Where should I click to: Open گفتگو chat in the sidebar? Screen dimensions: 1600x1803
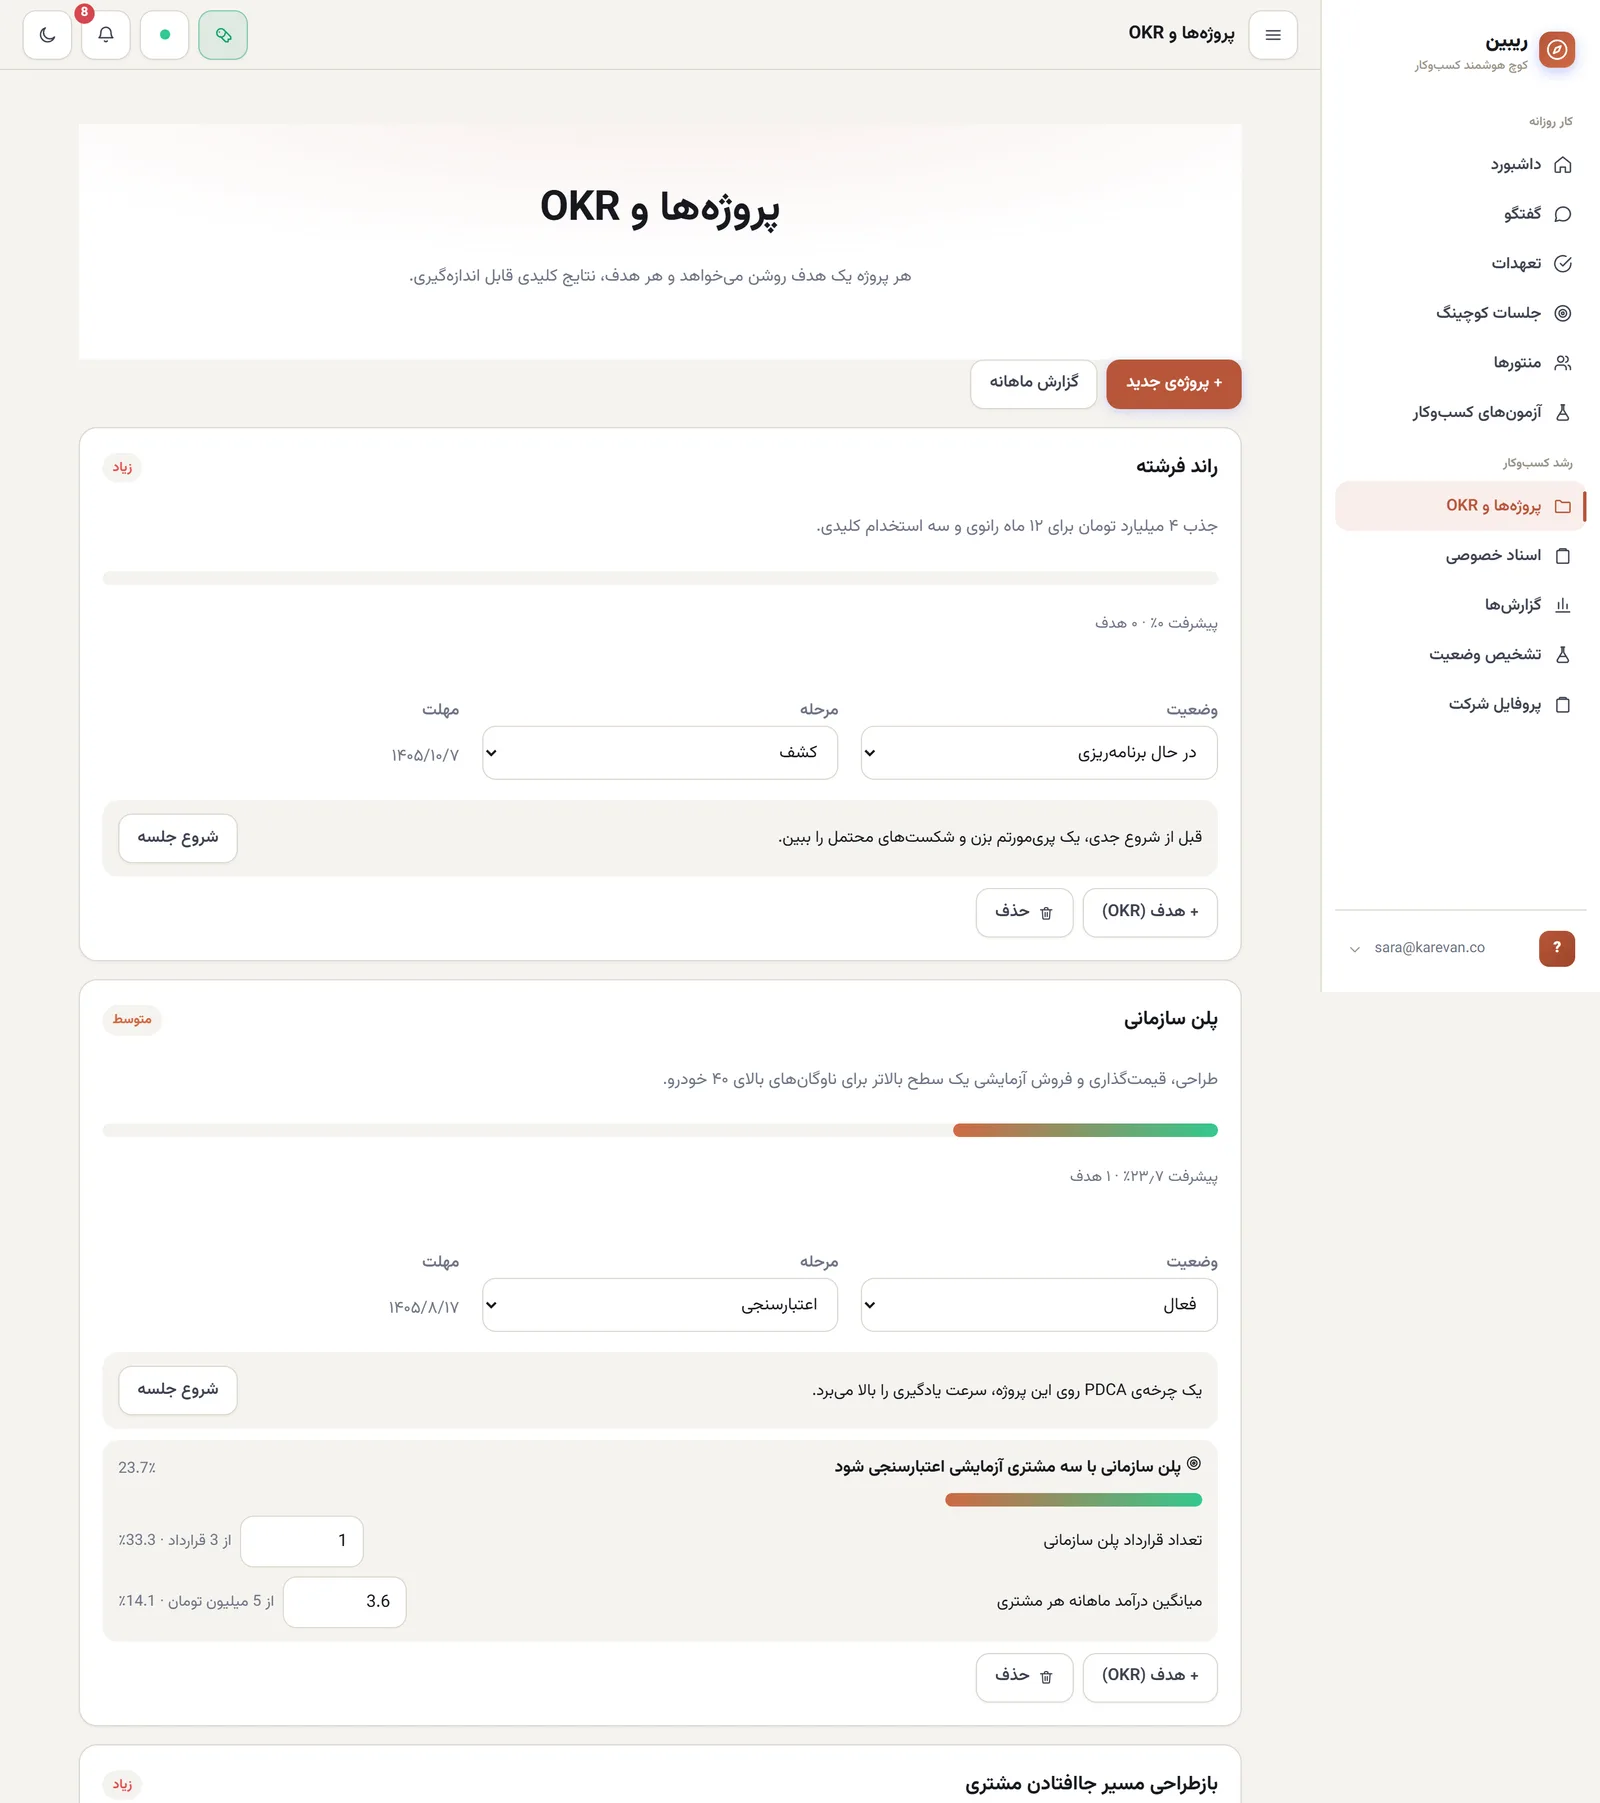1461,214
